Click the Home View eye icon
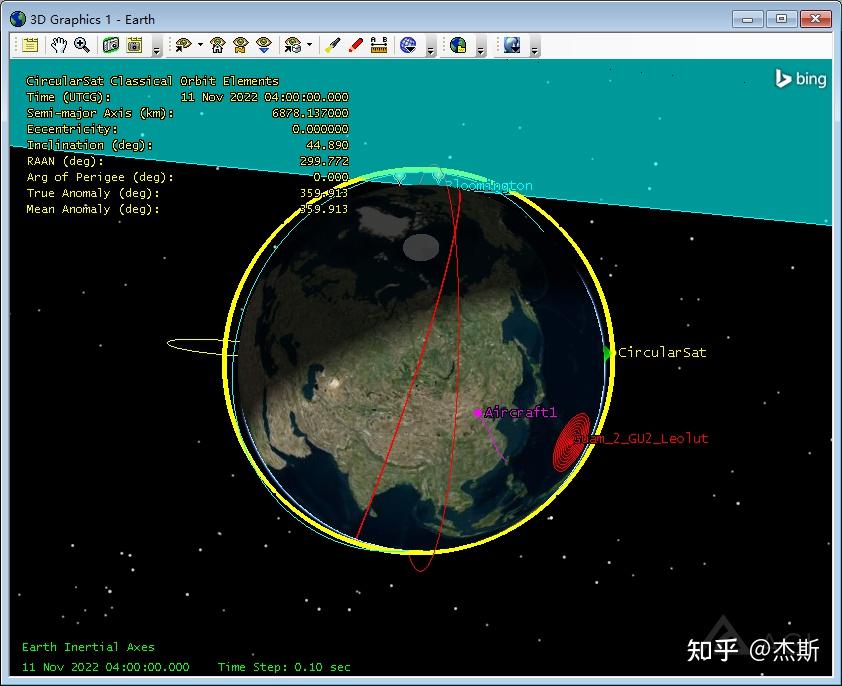 tap(217, 45)
